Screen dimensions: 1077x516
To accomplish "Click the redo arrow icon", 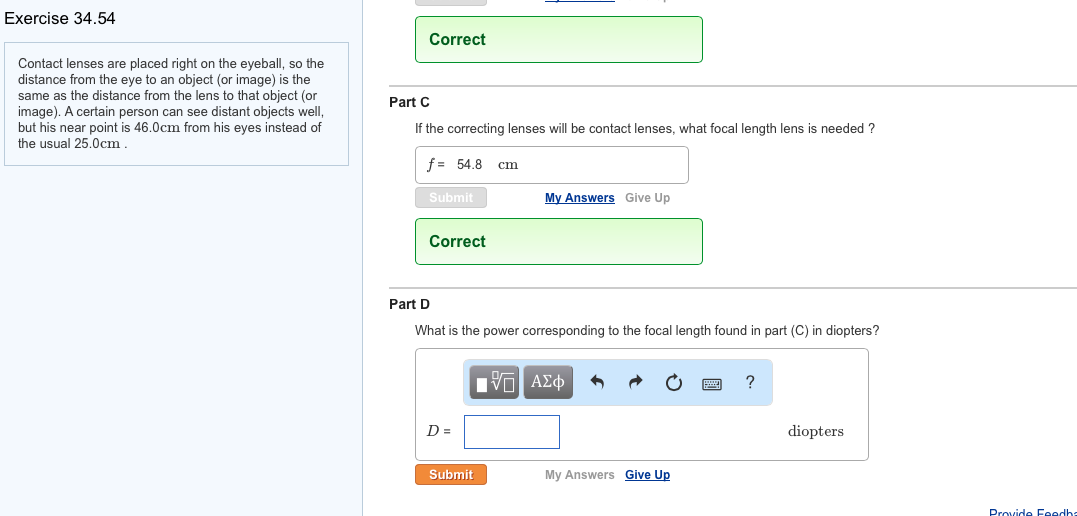I will [635, 382].
